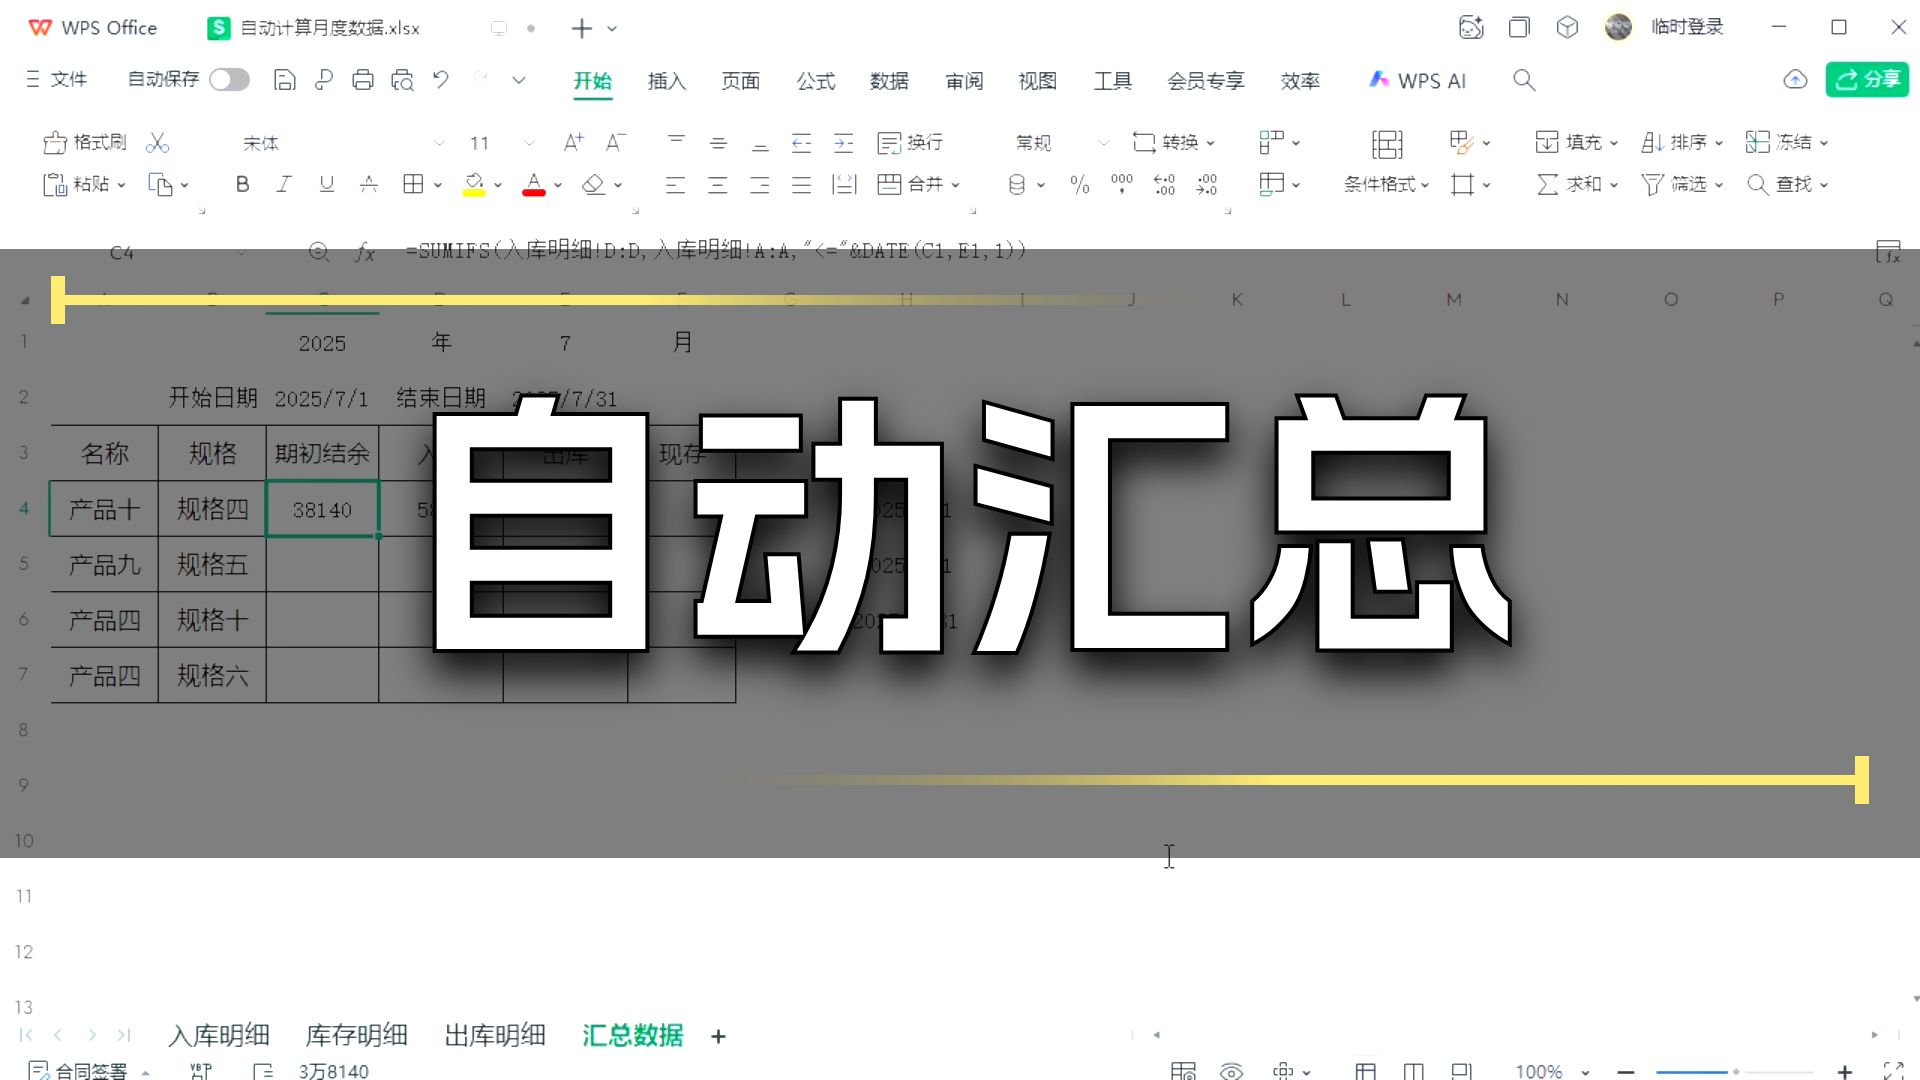Increase decimal places icon
Image resolution: width=1920 pixels, height=1080 pixels.
(1164, 184)
